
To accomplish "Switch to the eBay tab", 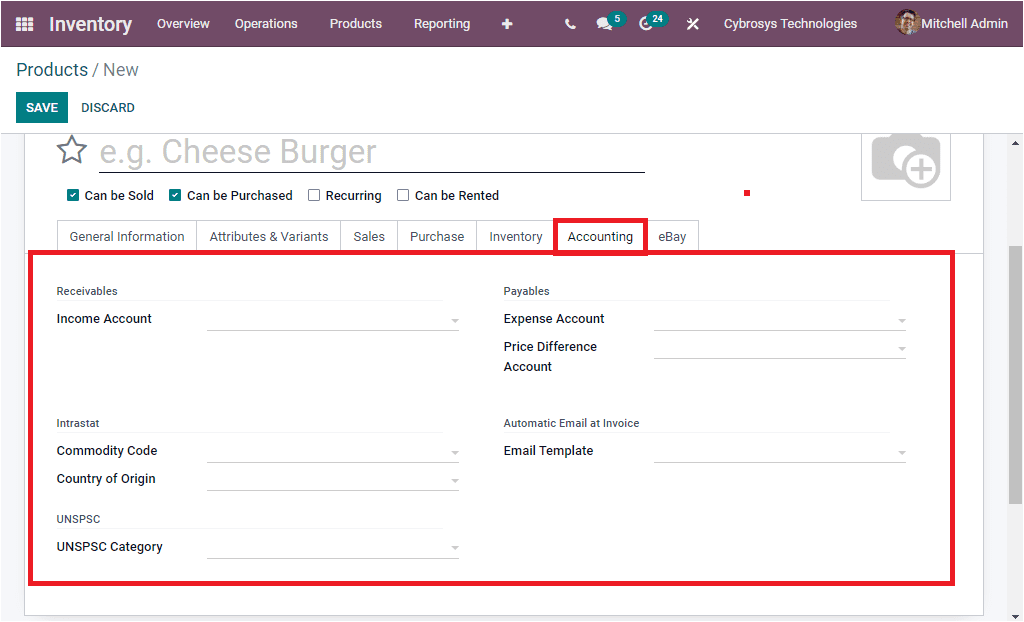I will pos(672,236).
